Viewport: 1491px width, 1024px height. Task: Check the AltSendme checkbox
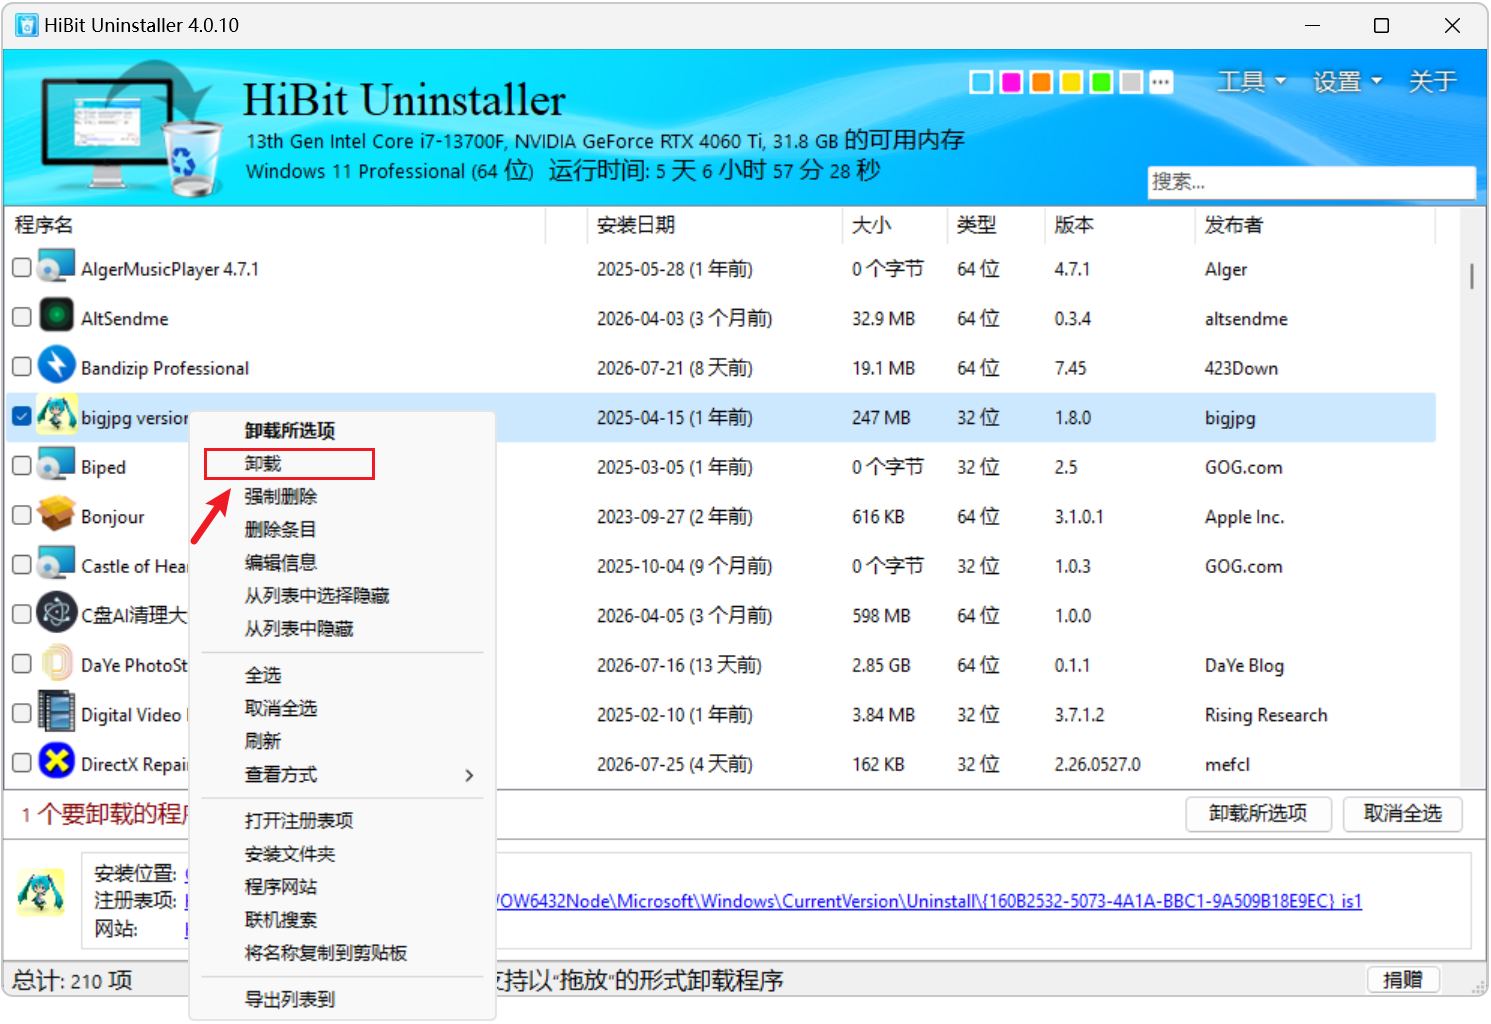click(x=21, y=316)
